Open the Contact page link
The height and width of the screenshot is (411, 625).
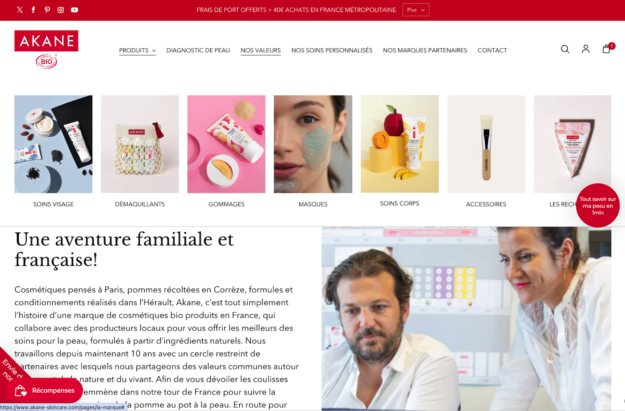pyautogui.click(x=492, y=50)
